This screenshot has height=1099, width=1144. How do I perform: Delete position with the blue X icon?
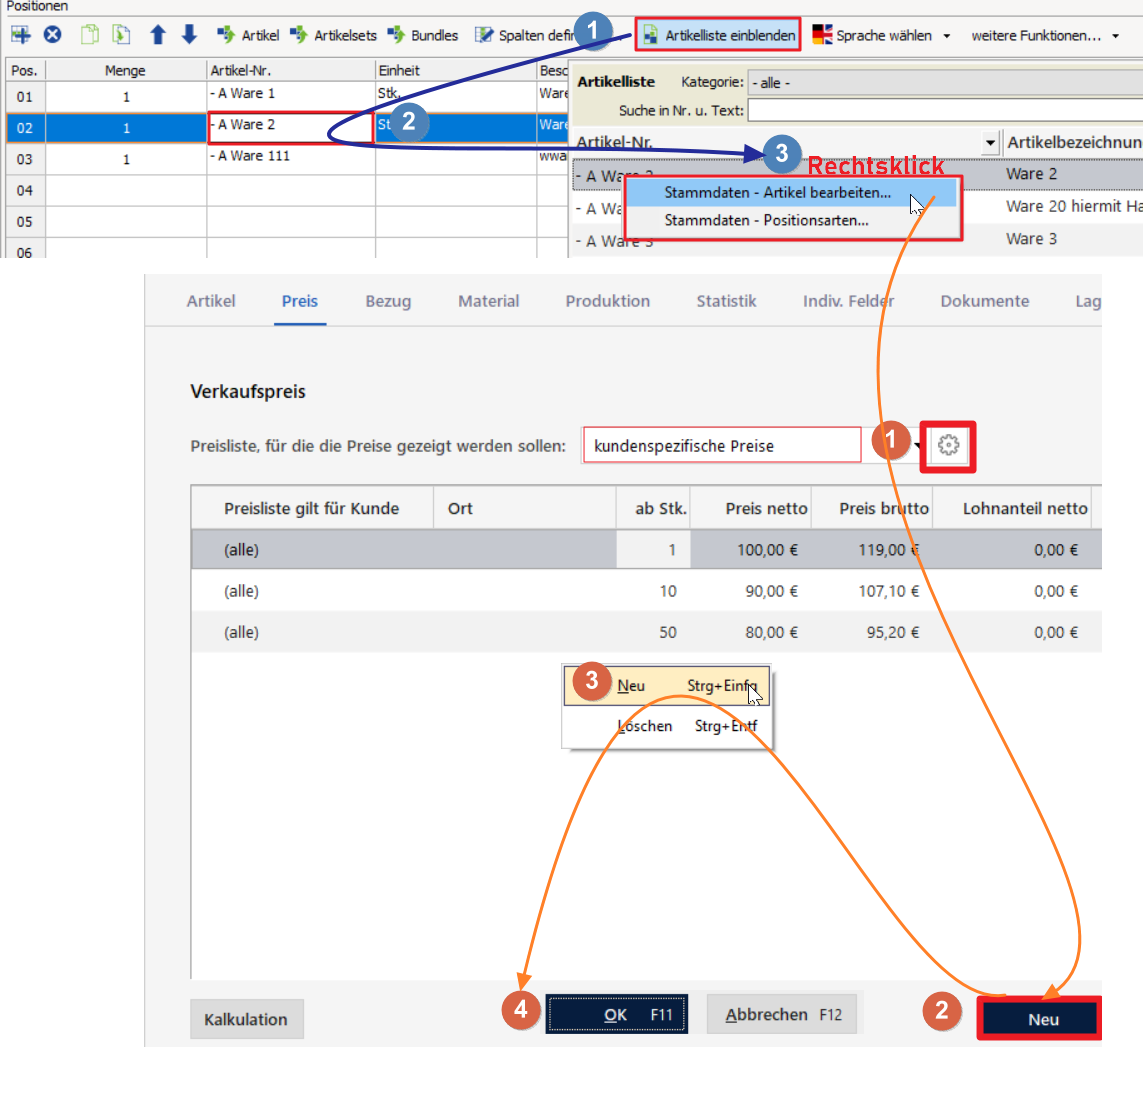point(53,34)
